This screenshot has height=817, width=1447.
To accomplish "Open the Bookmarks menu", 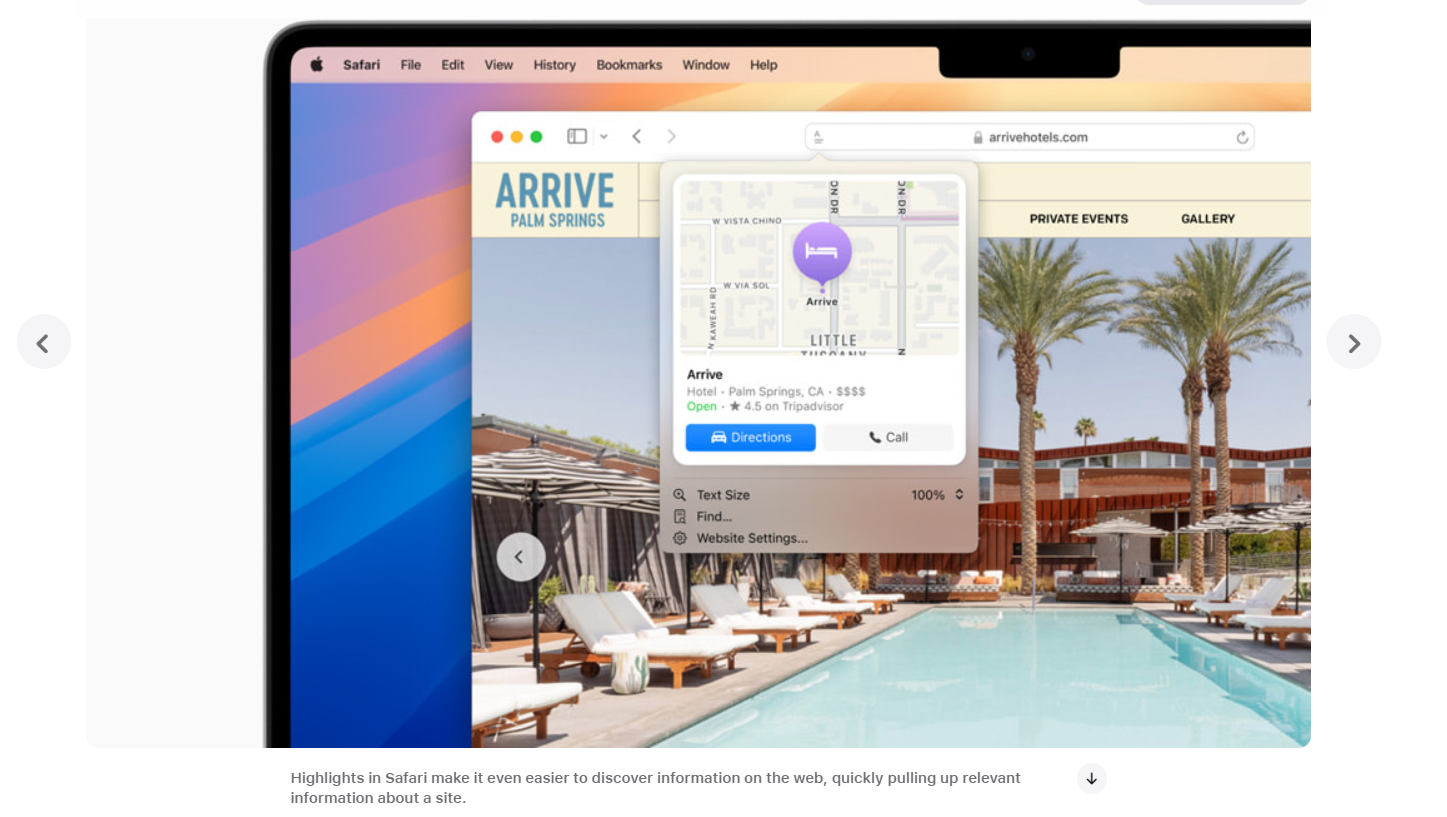I will click(x=629, y=65).
